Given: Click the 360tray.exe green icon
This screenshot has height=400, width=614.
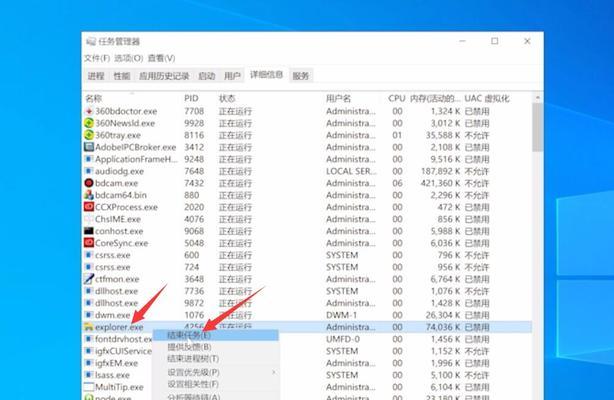Looking at the screenshot, I should click(89, 135).
